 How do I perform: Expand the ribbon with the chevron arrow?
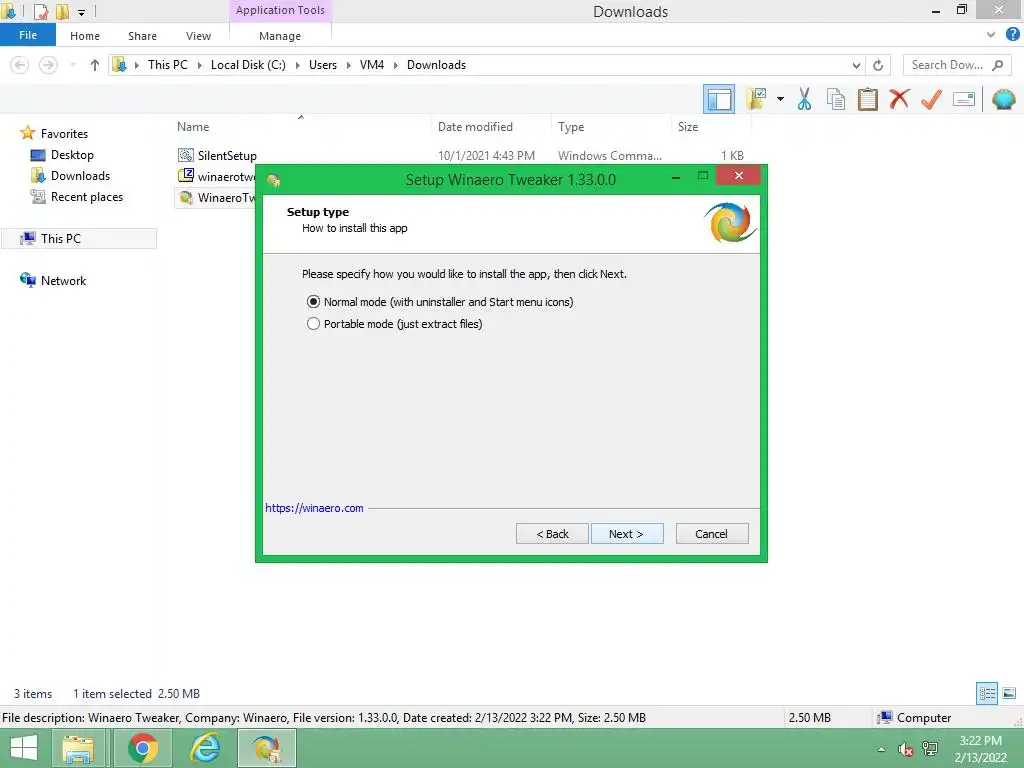click(x=991, y=35)
